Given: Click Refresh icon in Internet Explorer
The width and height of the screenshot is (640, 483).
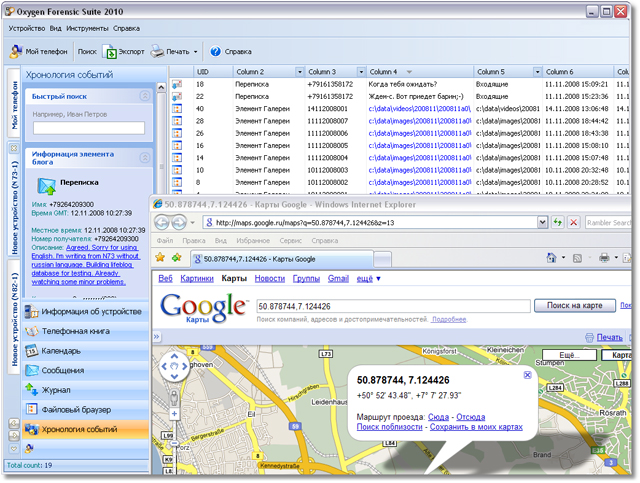Looking at the screenshot, I should pyautogui.click(x=557, y=223).
